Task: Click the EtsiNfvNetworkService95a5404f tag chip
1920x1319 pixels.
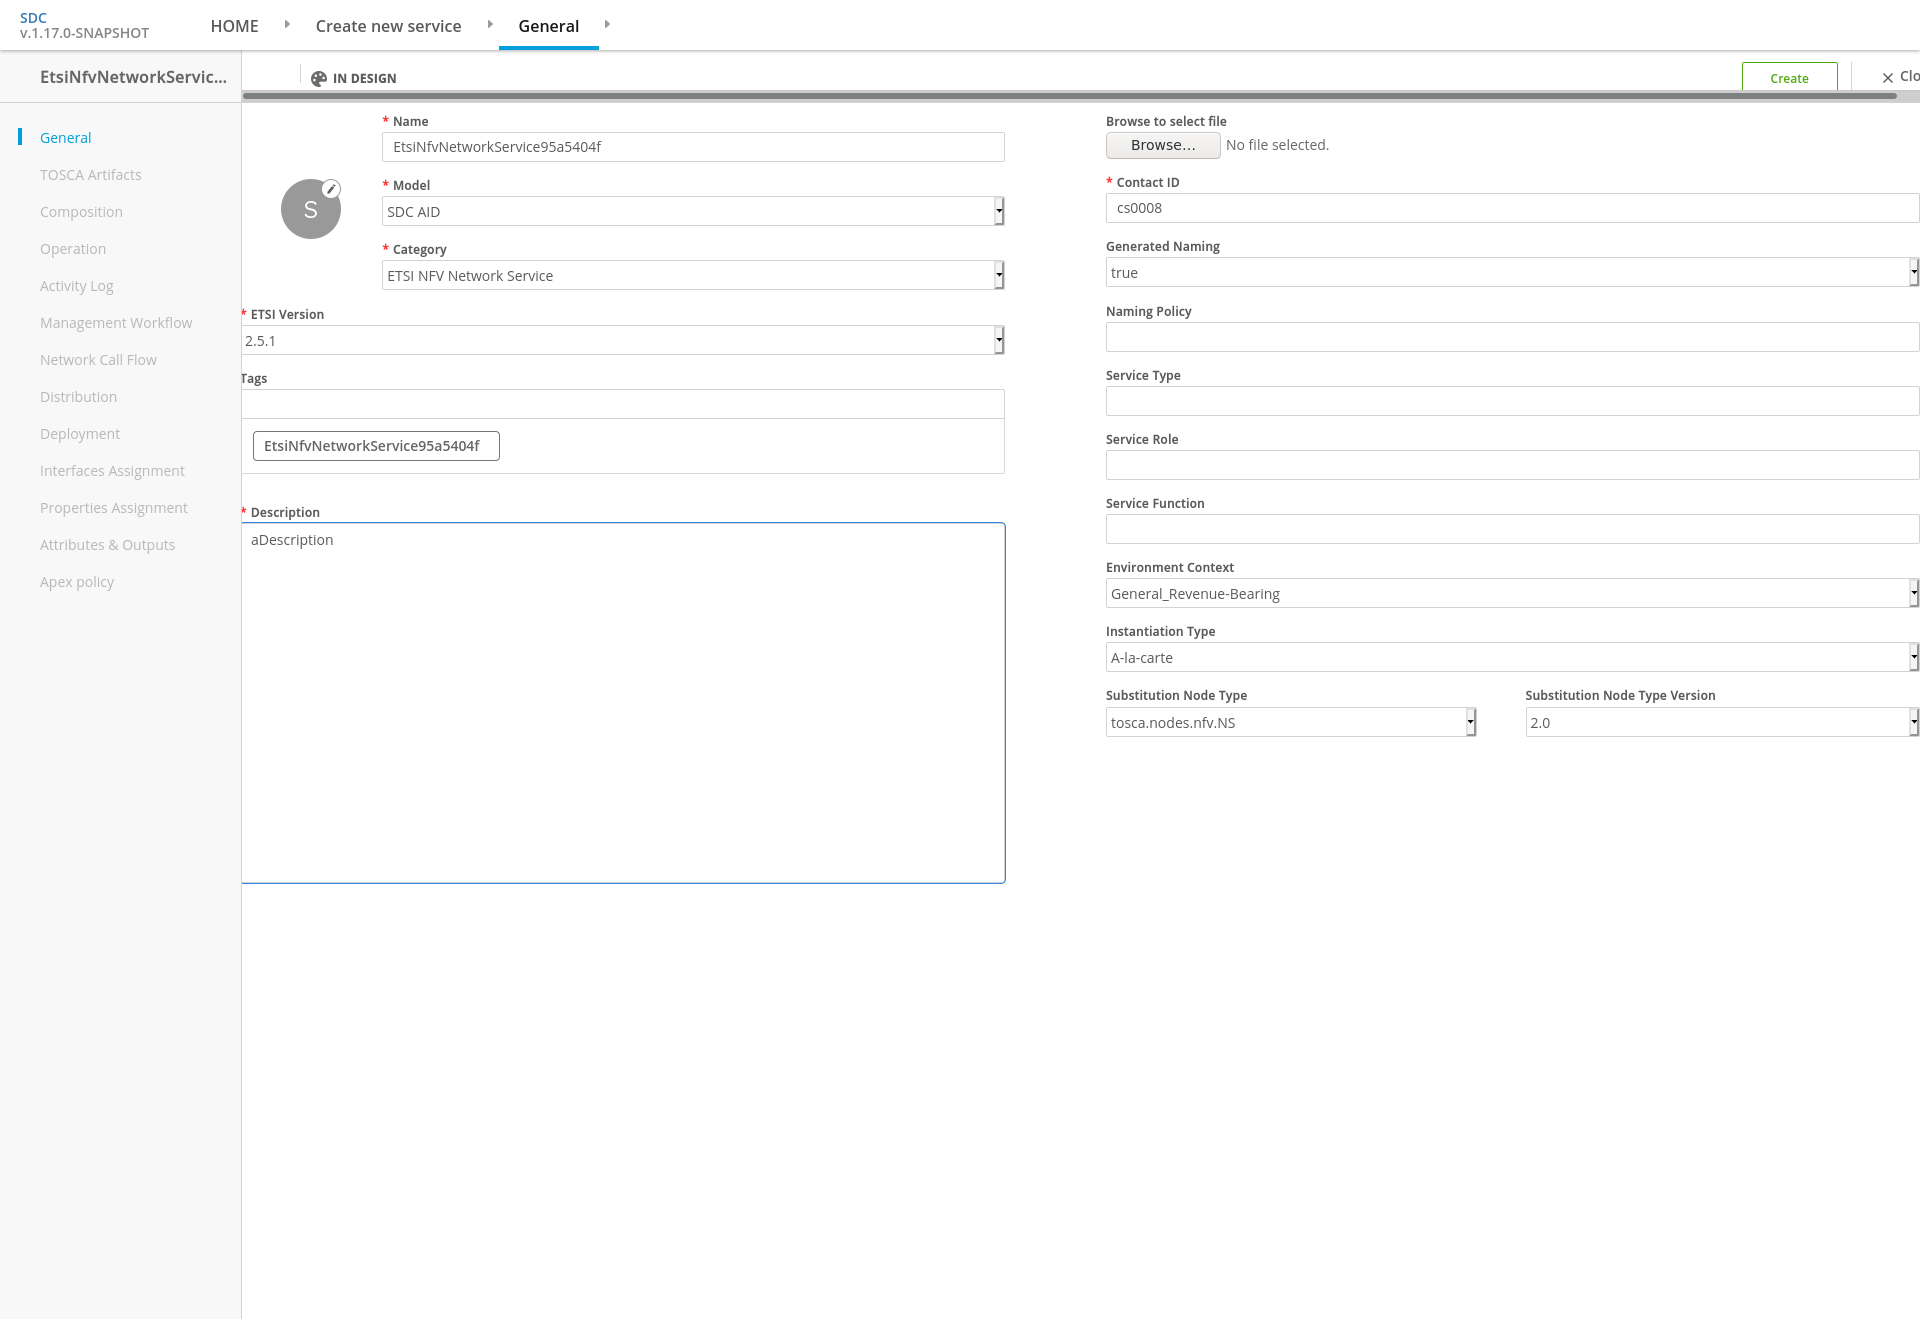Action: coord(376,446)
